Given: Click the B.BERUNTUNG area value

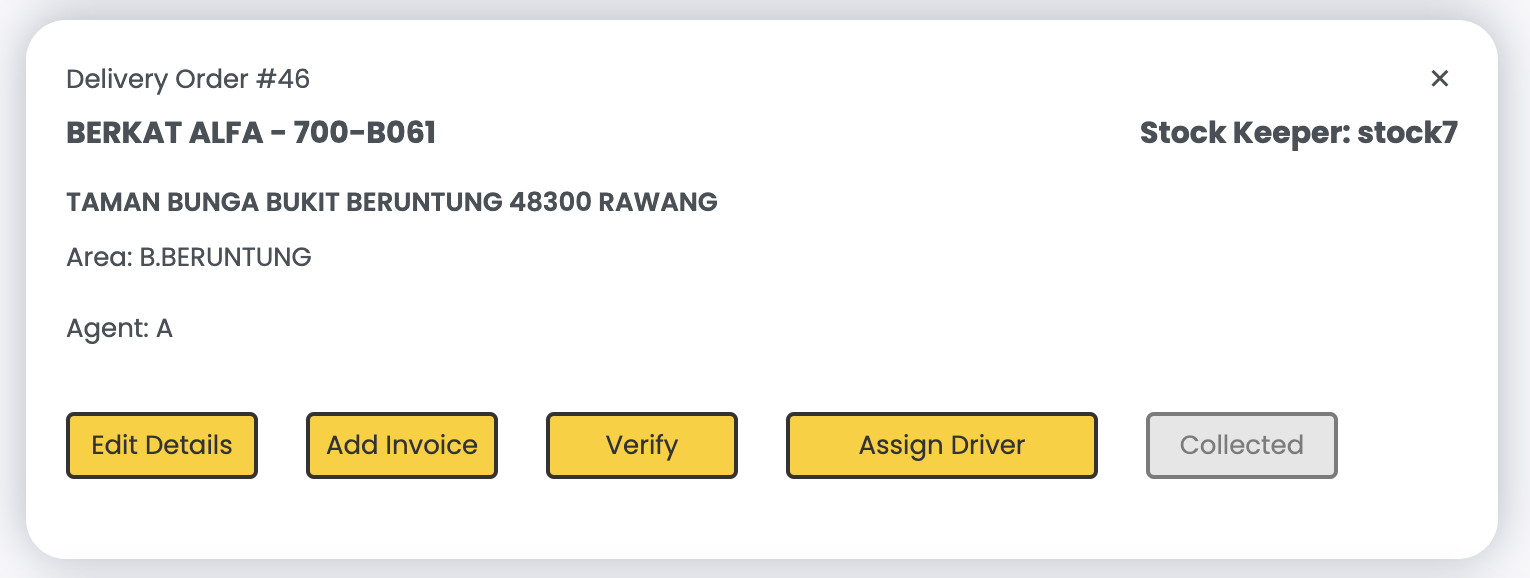Looking at the screenshot, I should (226, 258).
